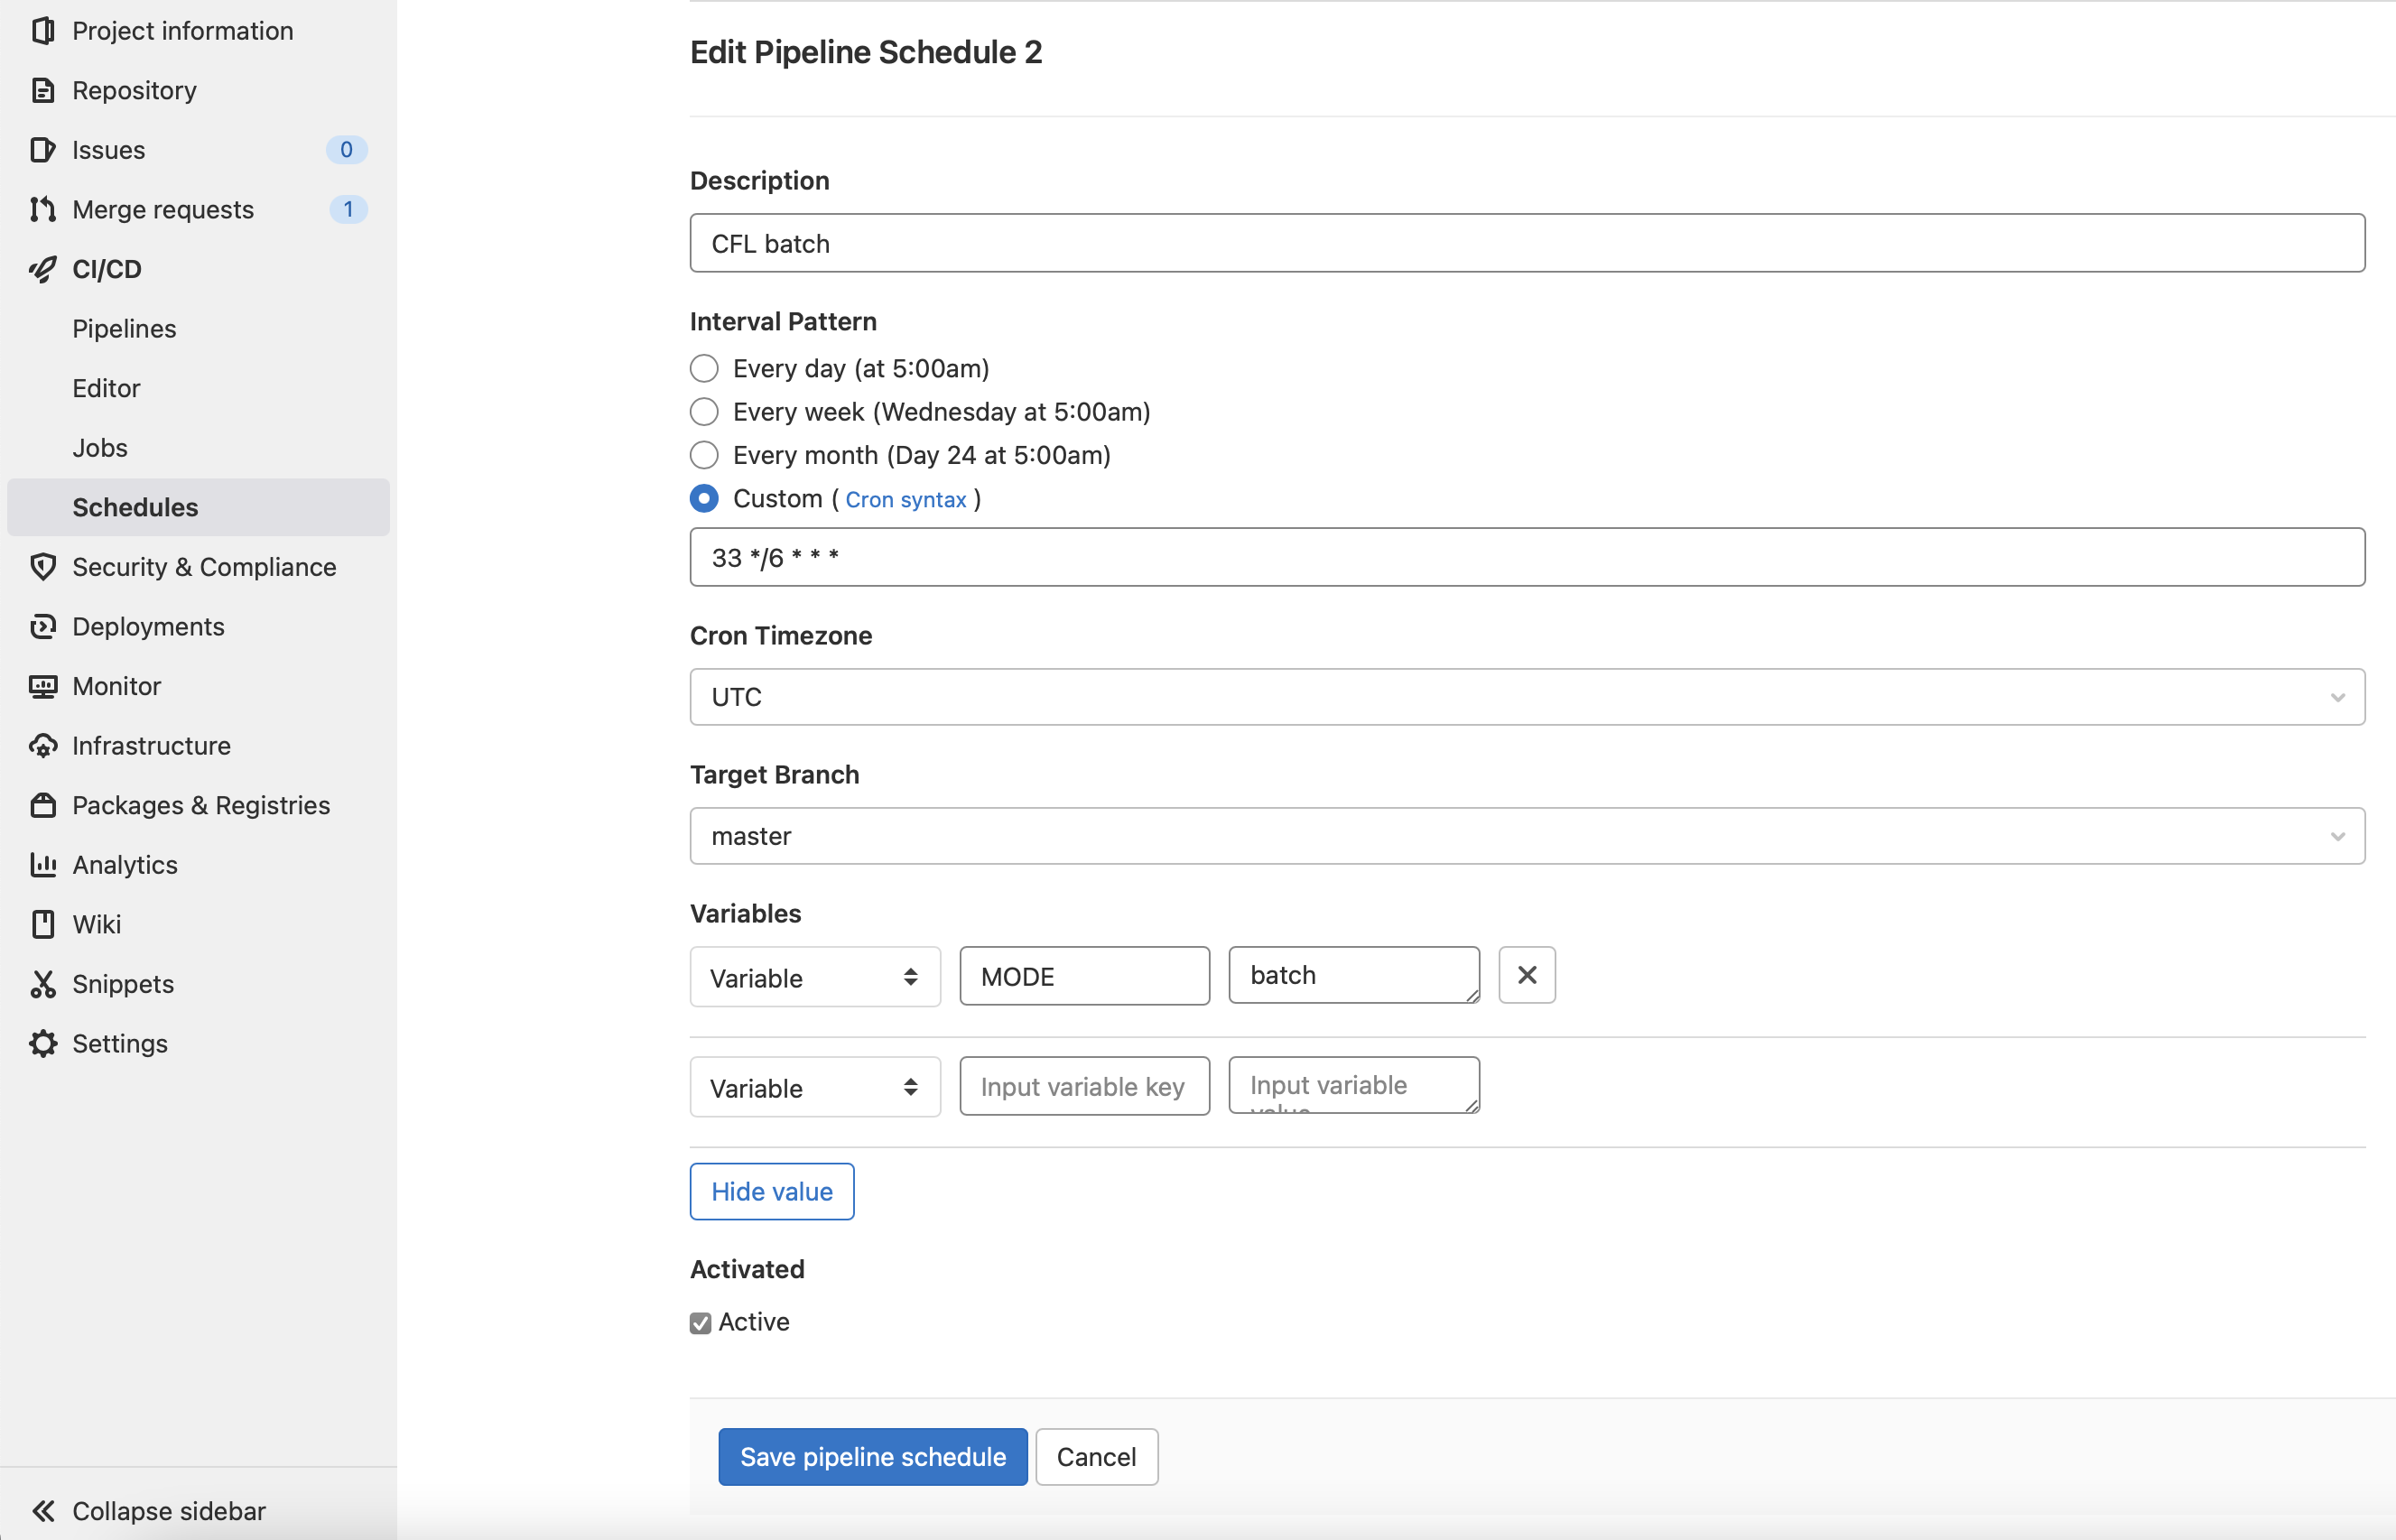
Task: Click the CI/CD rocket icon
Action: (x=42, y=269)
